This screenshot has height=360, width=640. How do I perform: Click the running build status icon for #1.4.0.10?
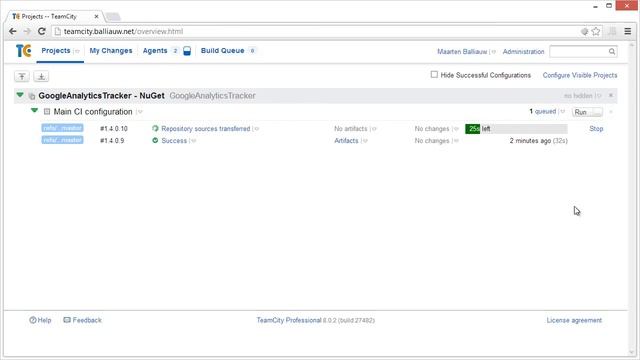[x=155, y=129]
